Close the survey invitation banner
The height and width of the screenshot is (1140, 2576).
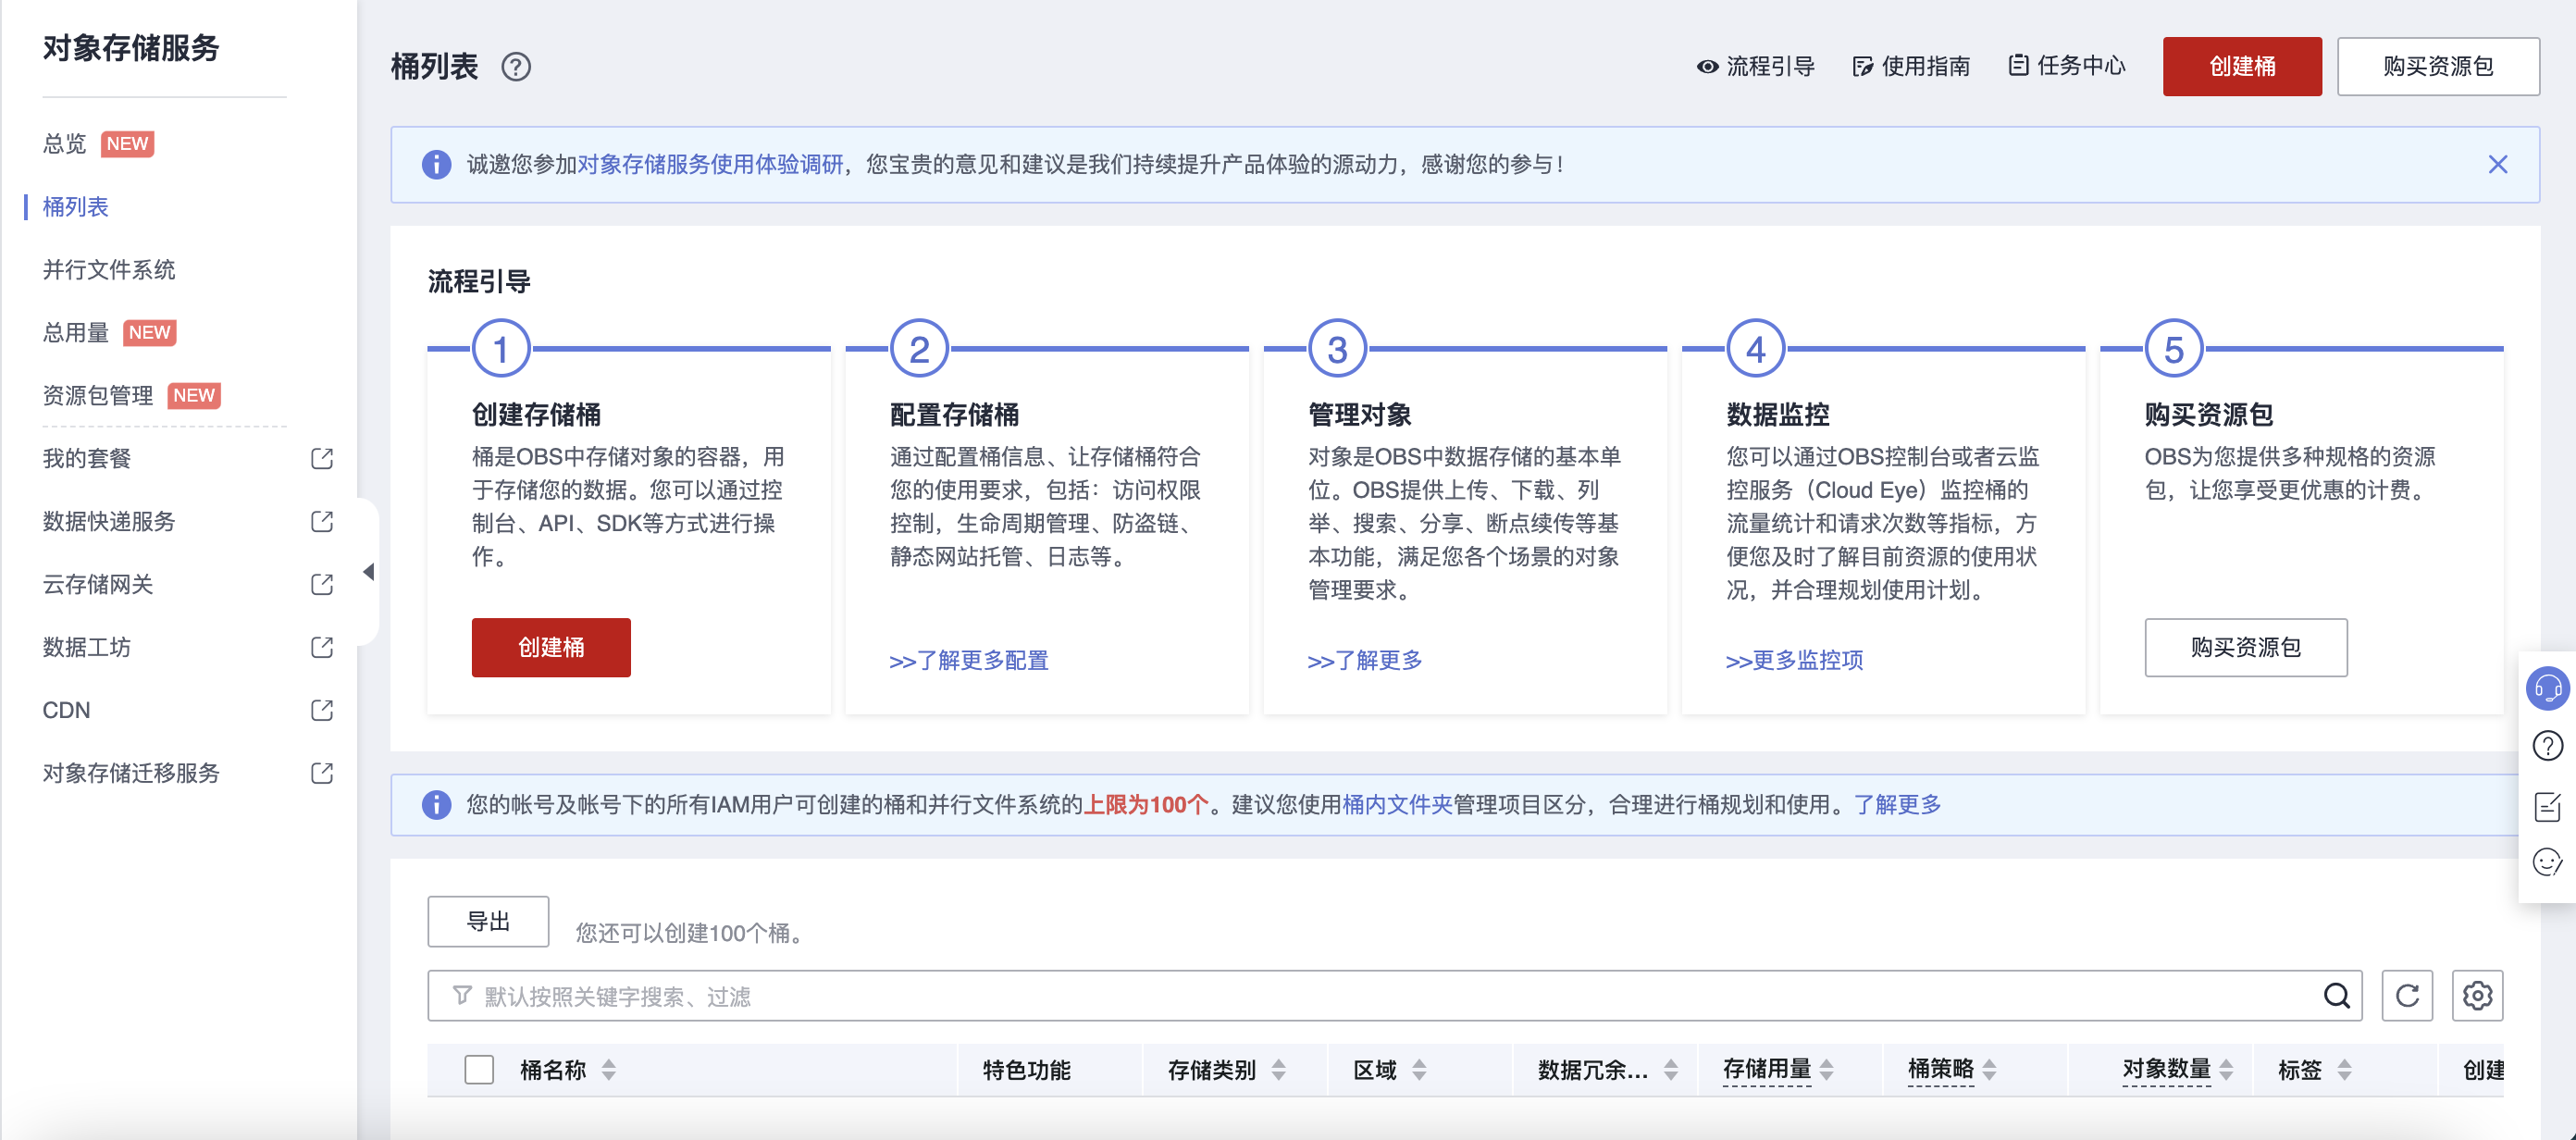pos(2497,164)
